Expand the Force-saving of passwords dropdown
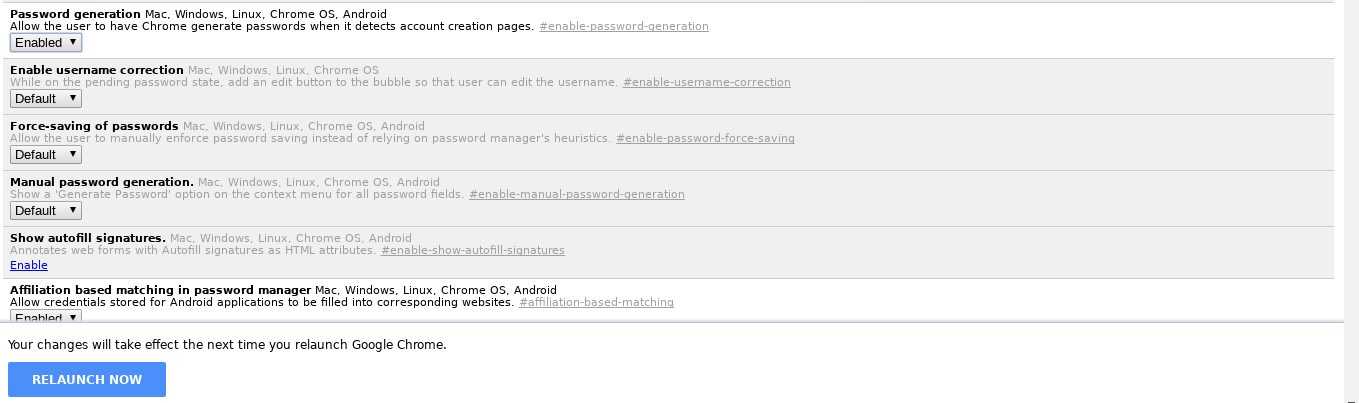 [x=46, y=155]
